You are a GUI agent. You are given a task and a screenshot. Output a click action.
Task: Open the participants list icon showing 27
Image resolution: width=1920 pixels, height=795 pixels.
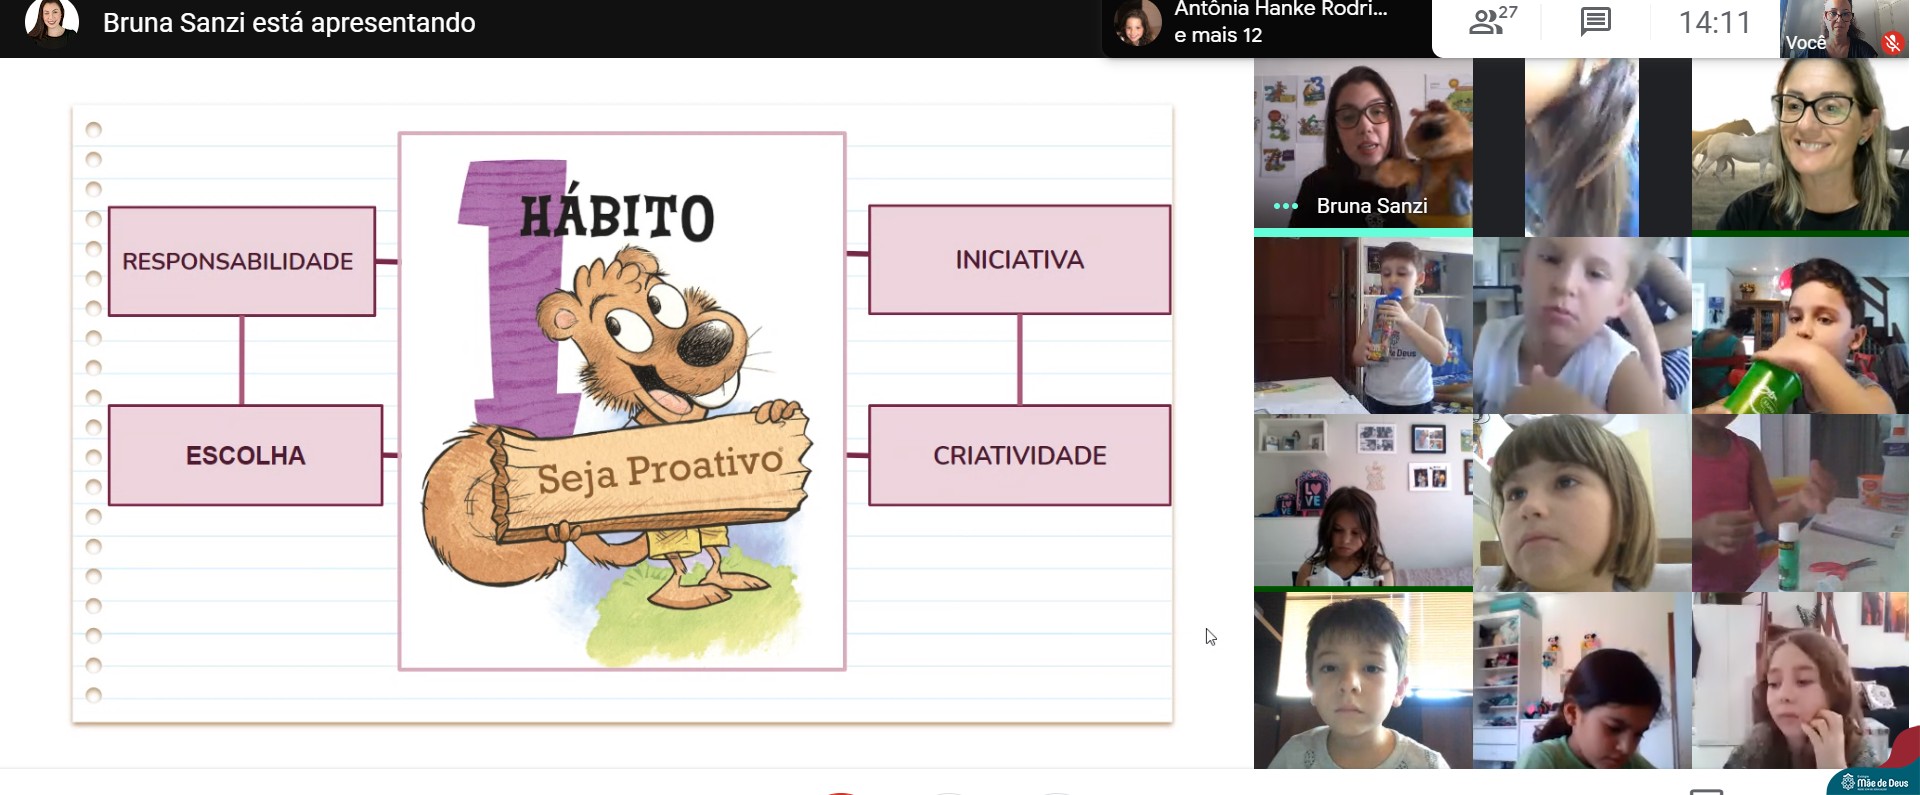(1491, 22)
